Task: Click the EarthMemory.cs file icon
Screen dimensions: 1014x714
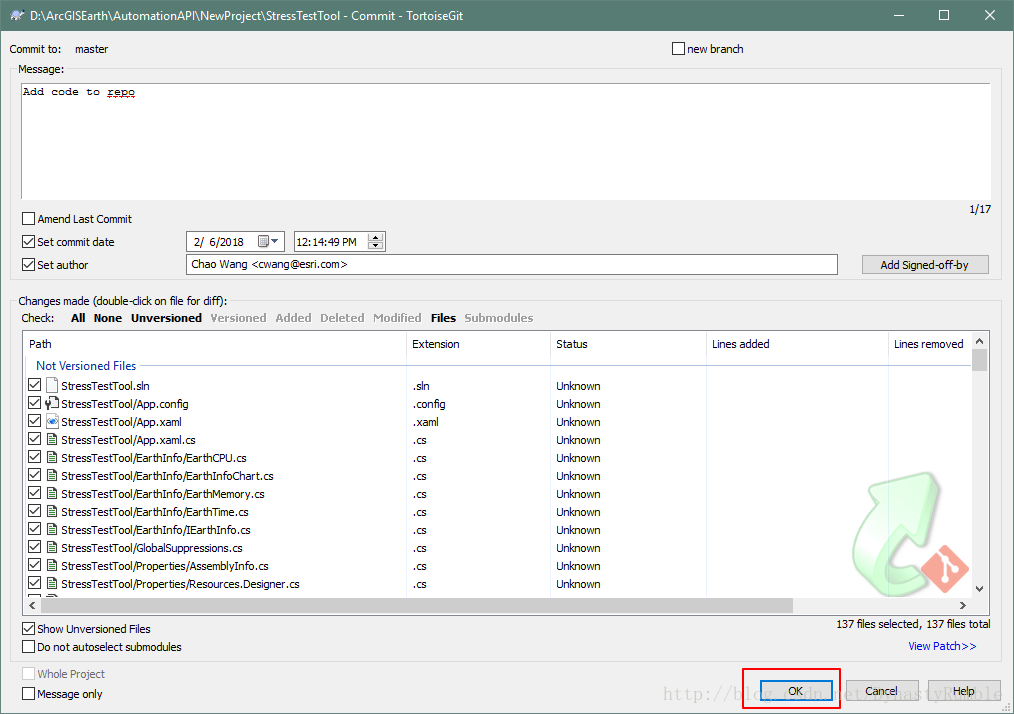Action: tap(52, 493)
